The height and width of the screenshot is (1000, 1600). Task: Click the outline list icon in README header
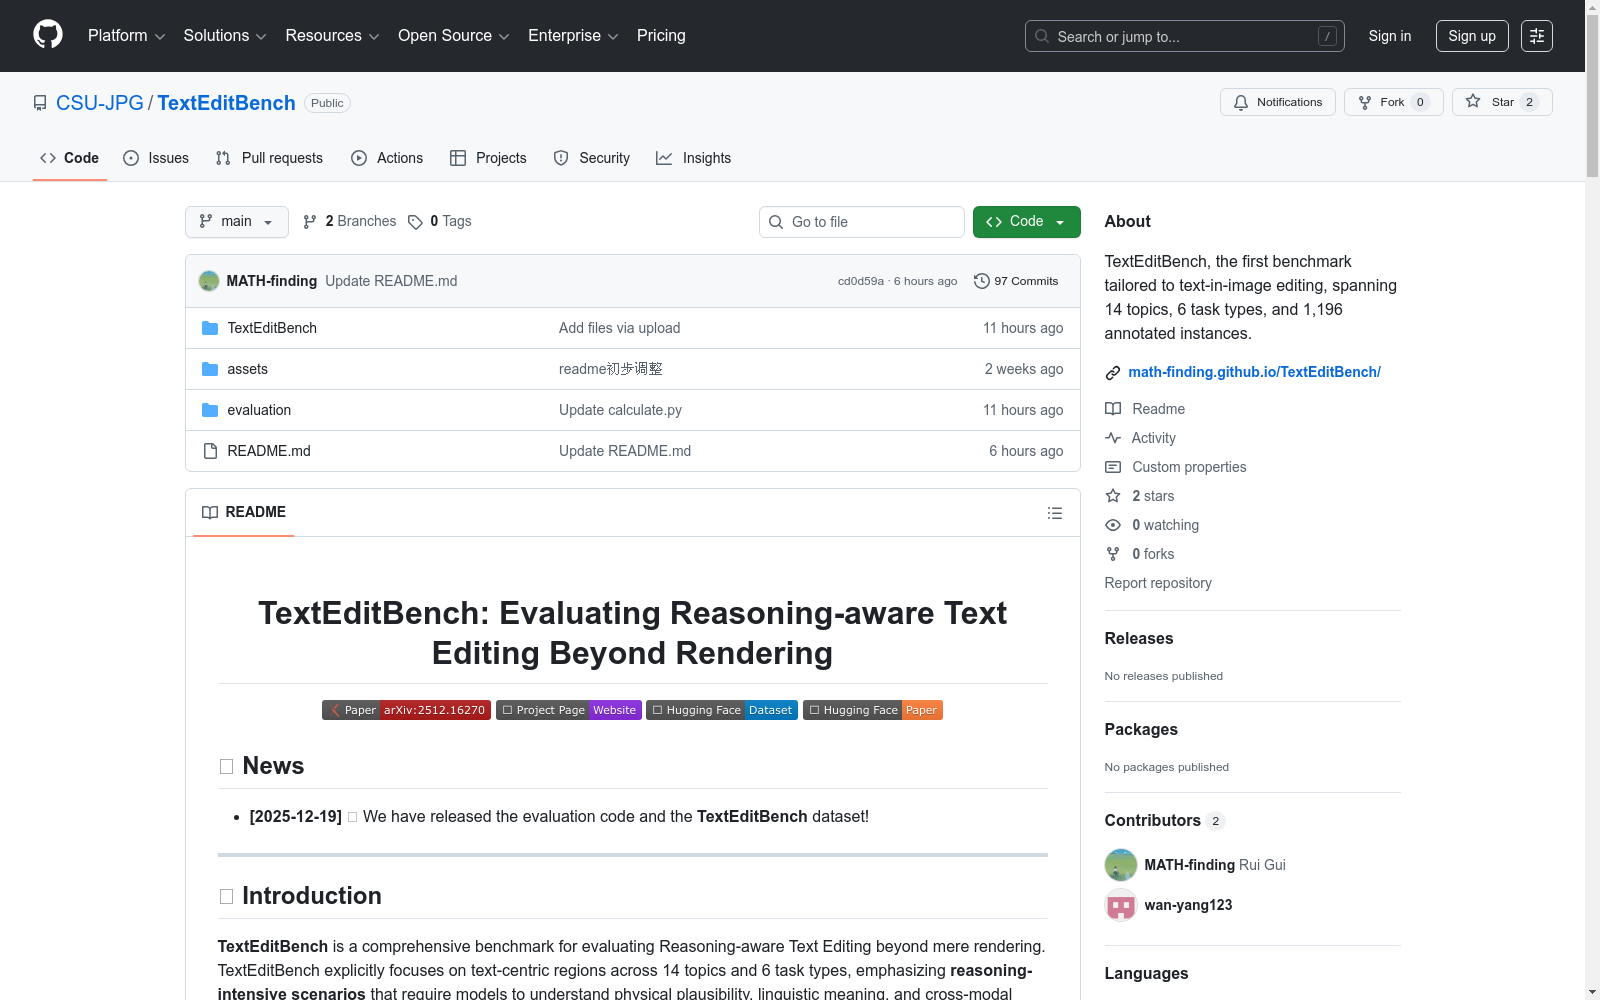(1055, 513)
